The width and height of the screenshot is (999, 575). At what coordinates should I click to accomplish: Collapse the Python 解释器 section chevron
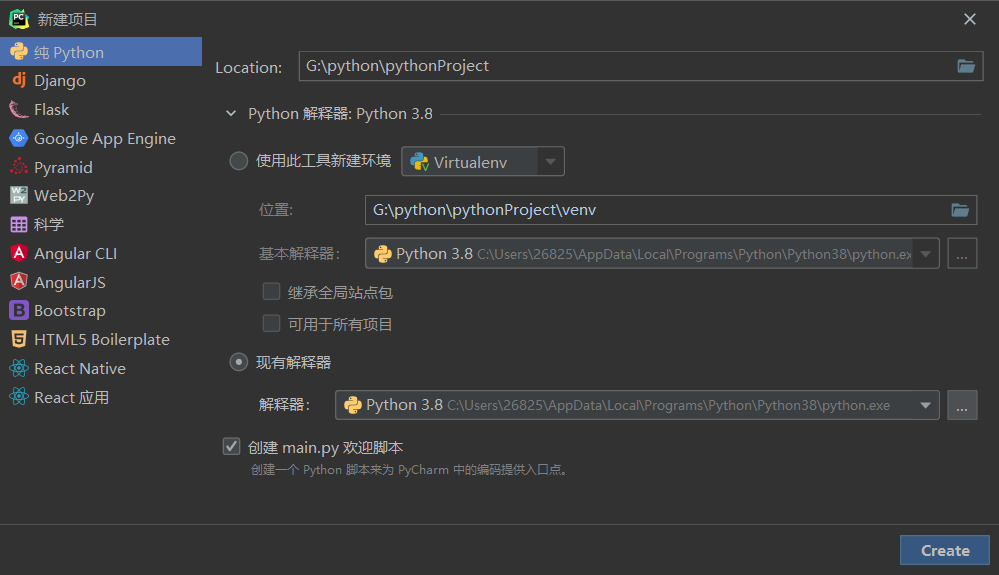(232, 114)
